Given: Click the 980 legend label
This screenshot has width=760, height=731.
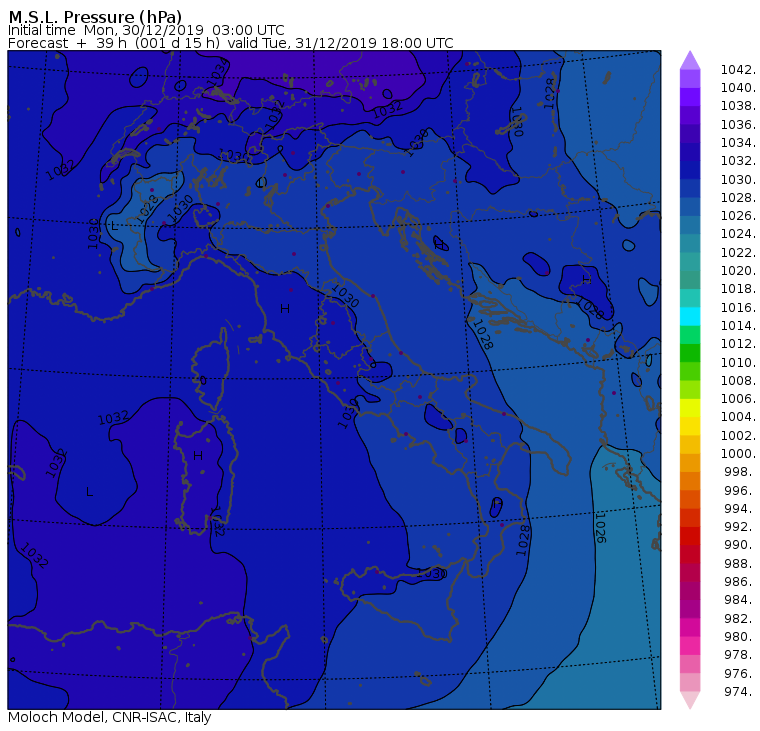Looking at the screenshot, I should coord(740,636).
